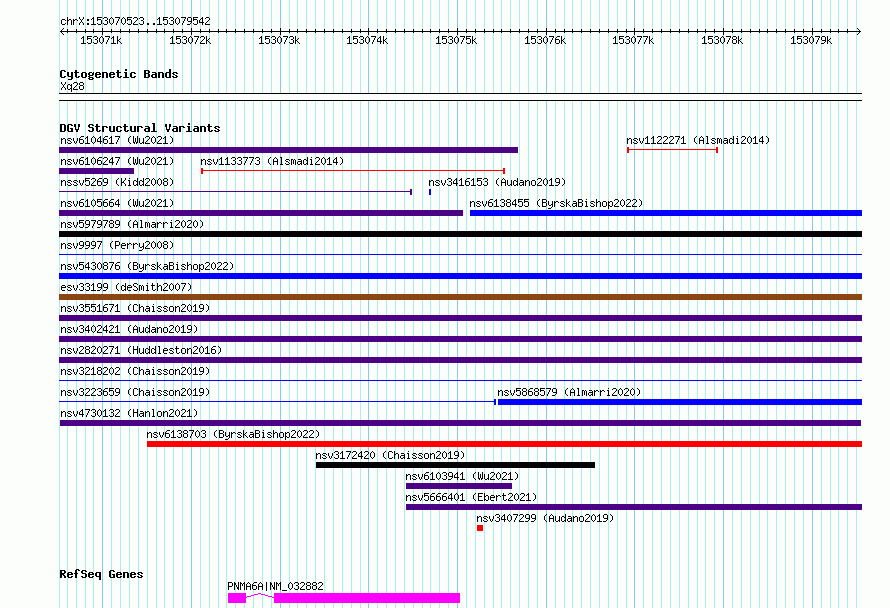
Task: Click the nsv4730132 (Hanlon2021) text label
Action: [129, 413]
